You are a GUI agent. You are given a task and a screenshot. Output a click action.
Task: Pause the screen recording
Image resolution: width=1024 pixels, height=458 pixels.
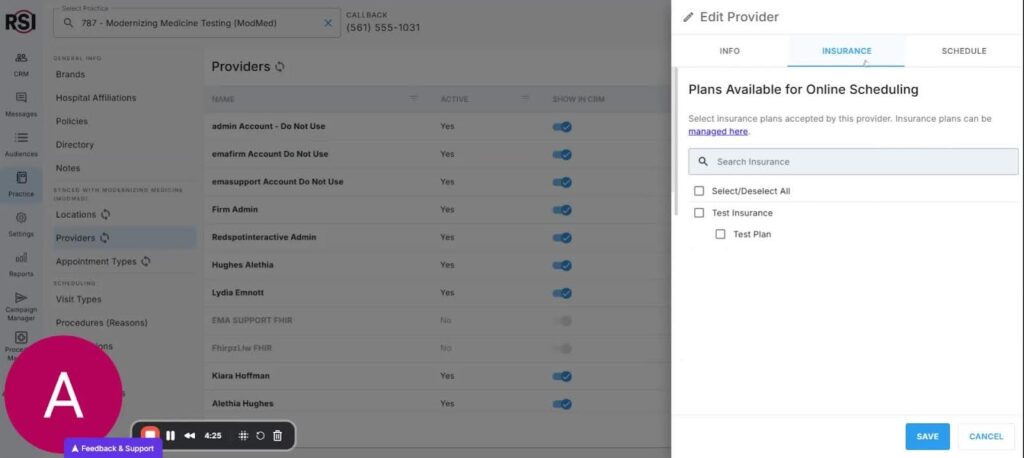point(171,436)
